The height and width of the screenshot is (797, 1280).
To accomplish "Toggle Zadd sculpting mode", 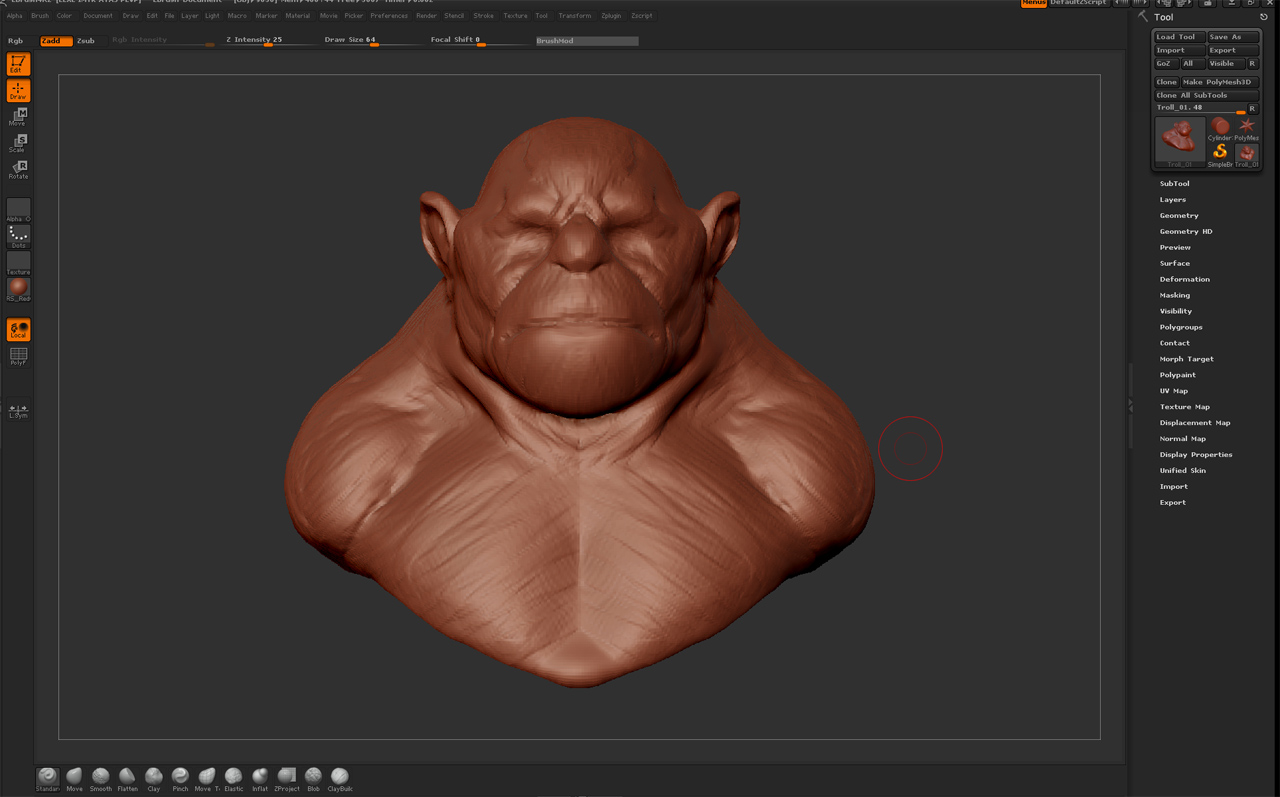I will pos(56,41).
